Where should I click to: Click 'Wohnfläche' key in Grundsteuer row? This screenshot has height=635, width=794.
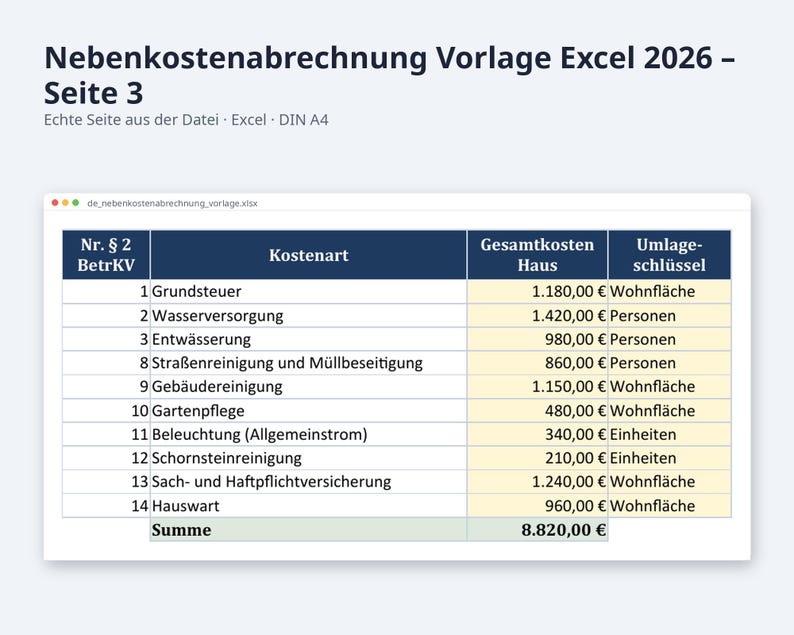669,292
